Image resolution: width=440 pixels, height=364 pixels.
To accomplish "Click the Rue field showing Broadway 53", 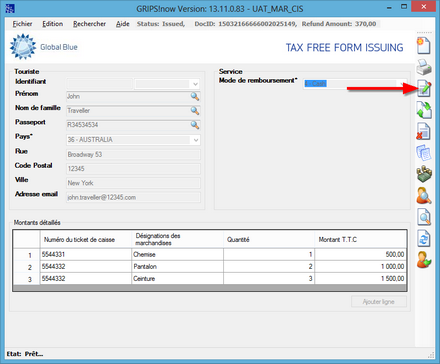I will (x=133, y=154).
